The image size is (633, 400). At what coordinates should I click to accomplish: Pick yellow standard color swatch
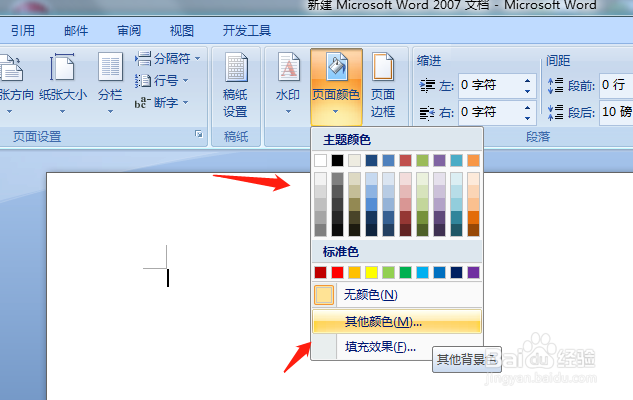point(371,272)
